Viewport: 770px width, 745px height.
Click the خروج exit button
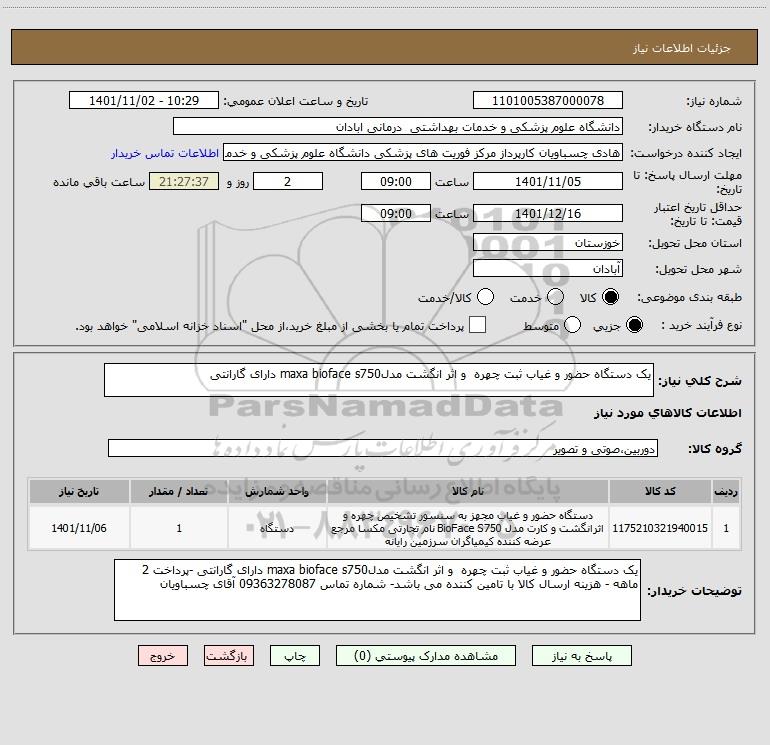pos(163,656)
